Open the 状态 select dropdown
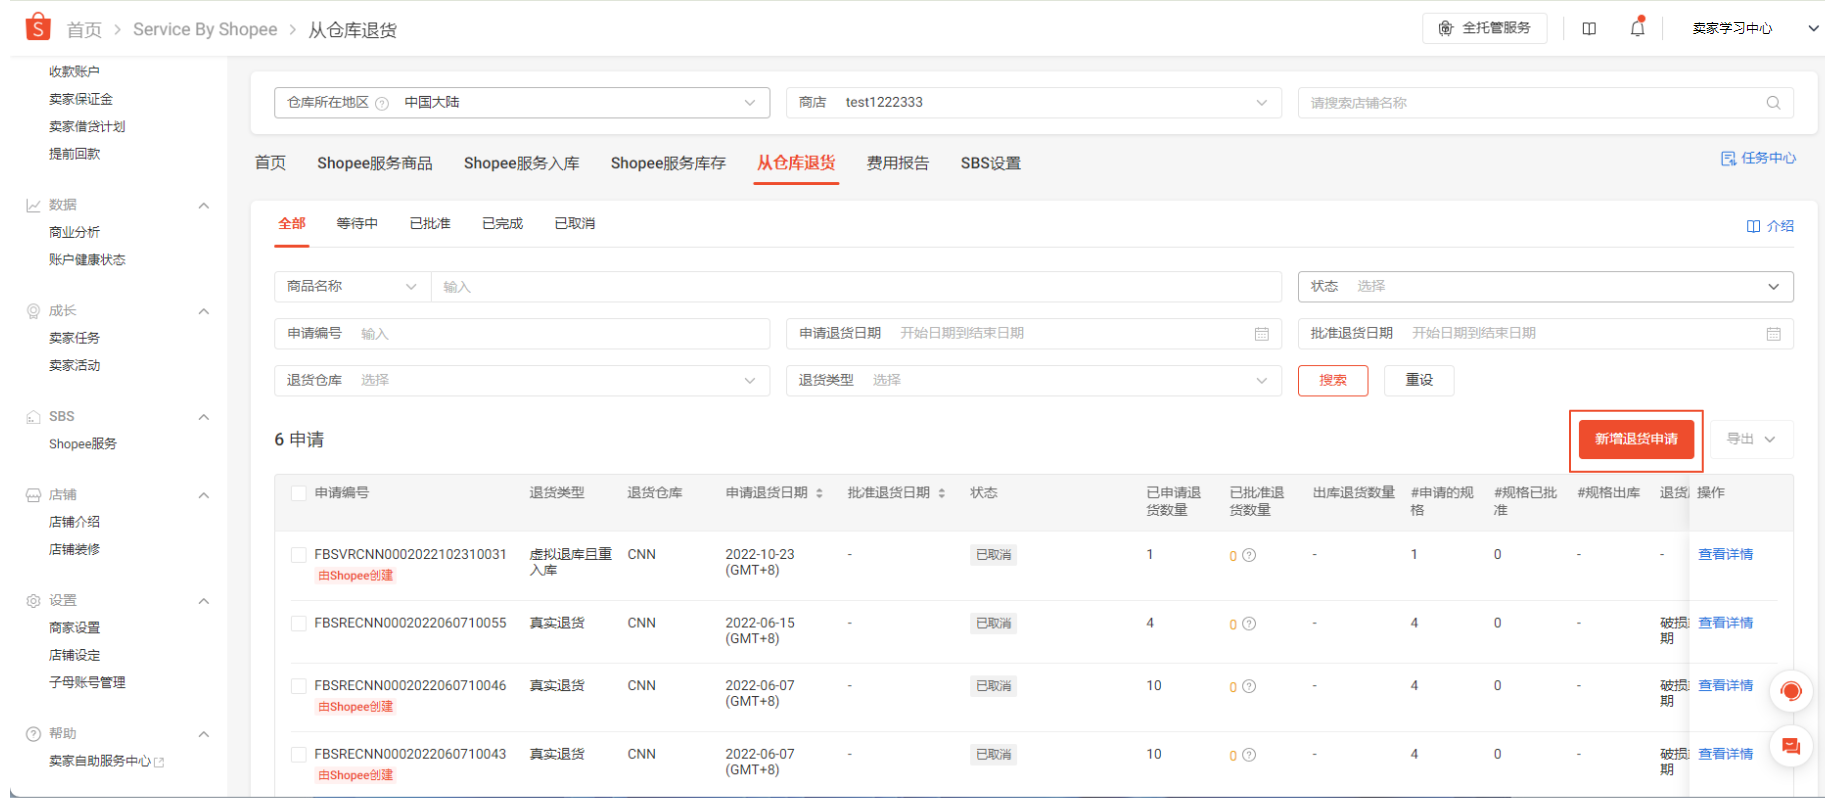The image size is (1825, 803). (x=1545, y=287)
